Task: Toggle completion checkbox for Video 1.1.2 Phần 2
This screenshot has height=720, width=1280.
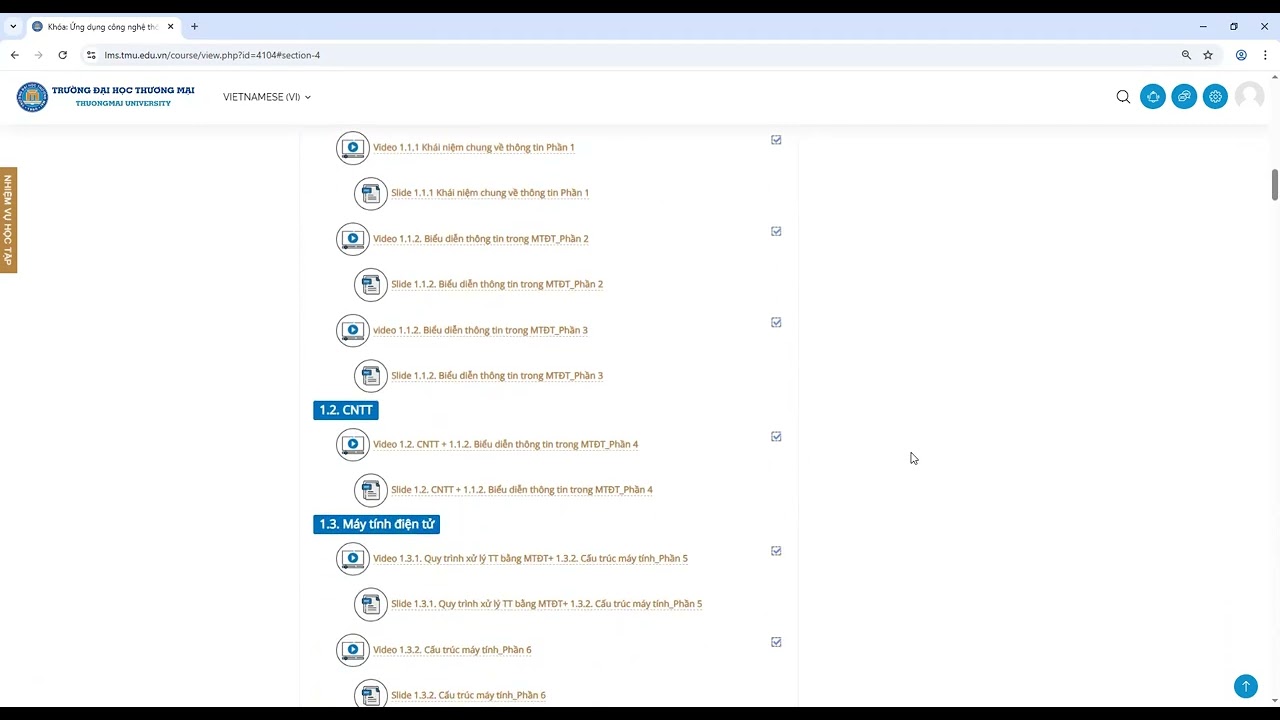Action: (x=776, y=231)
